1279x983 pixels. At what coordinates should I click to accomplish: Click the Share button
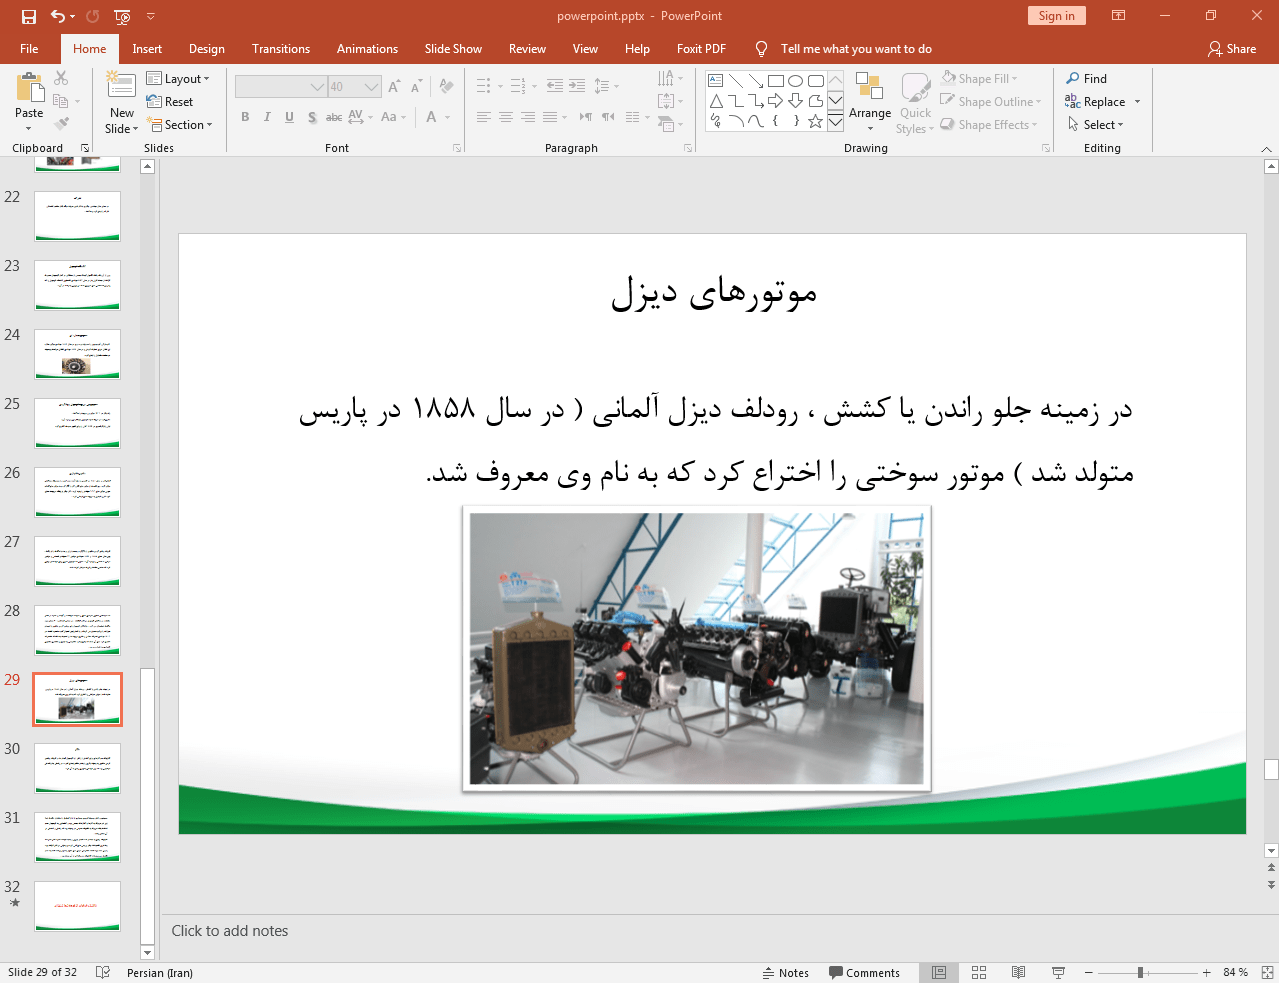pos(1232,49)
